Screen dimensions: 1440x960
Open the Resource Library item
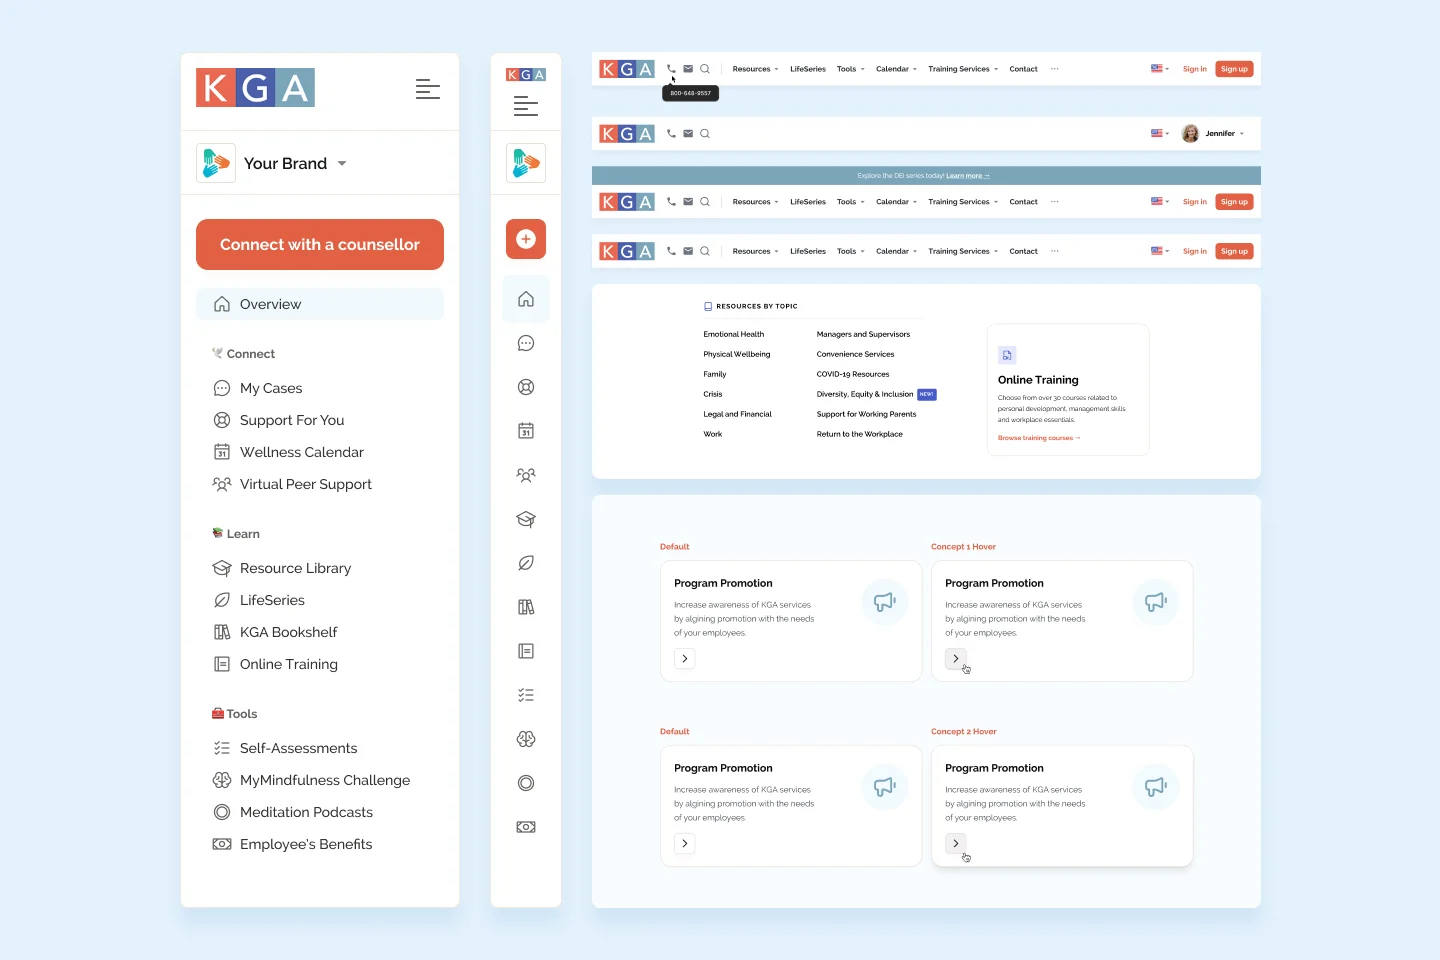[282, 568]
